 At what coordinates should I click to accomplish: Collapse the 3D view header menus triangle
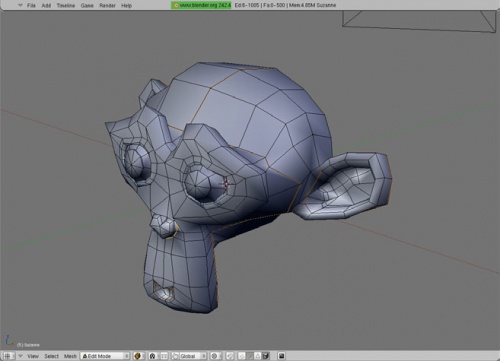[20, 356]
